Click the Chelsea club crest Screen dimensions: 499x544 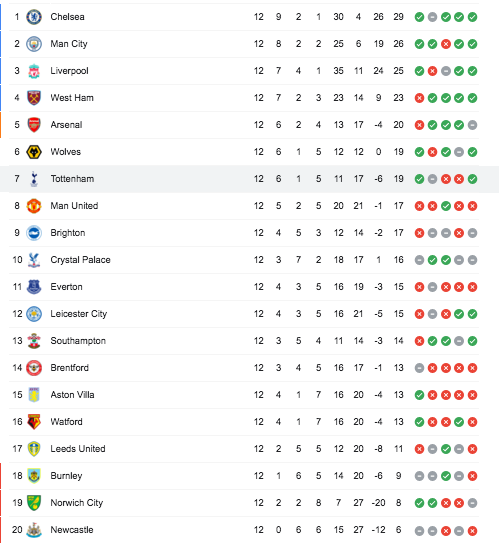pos(34,17)
